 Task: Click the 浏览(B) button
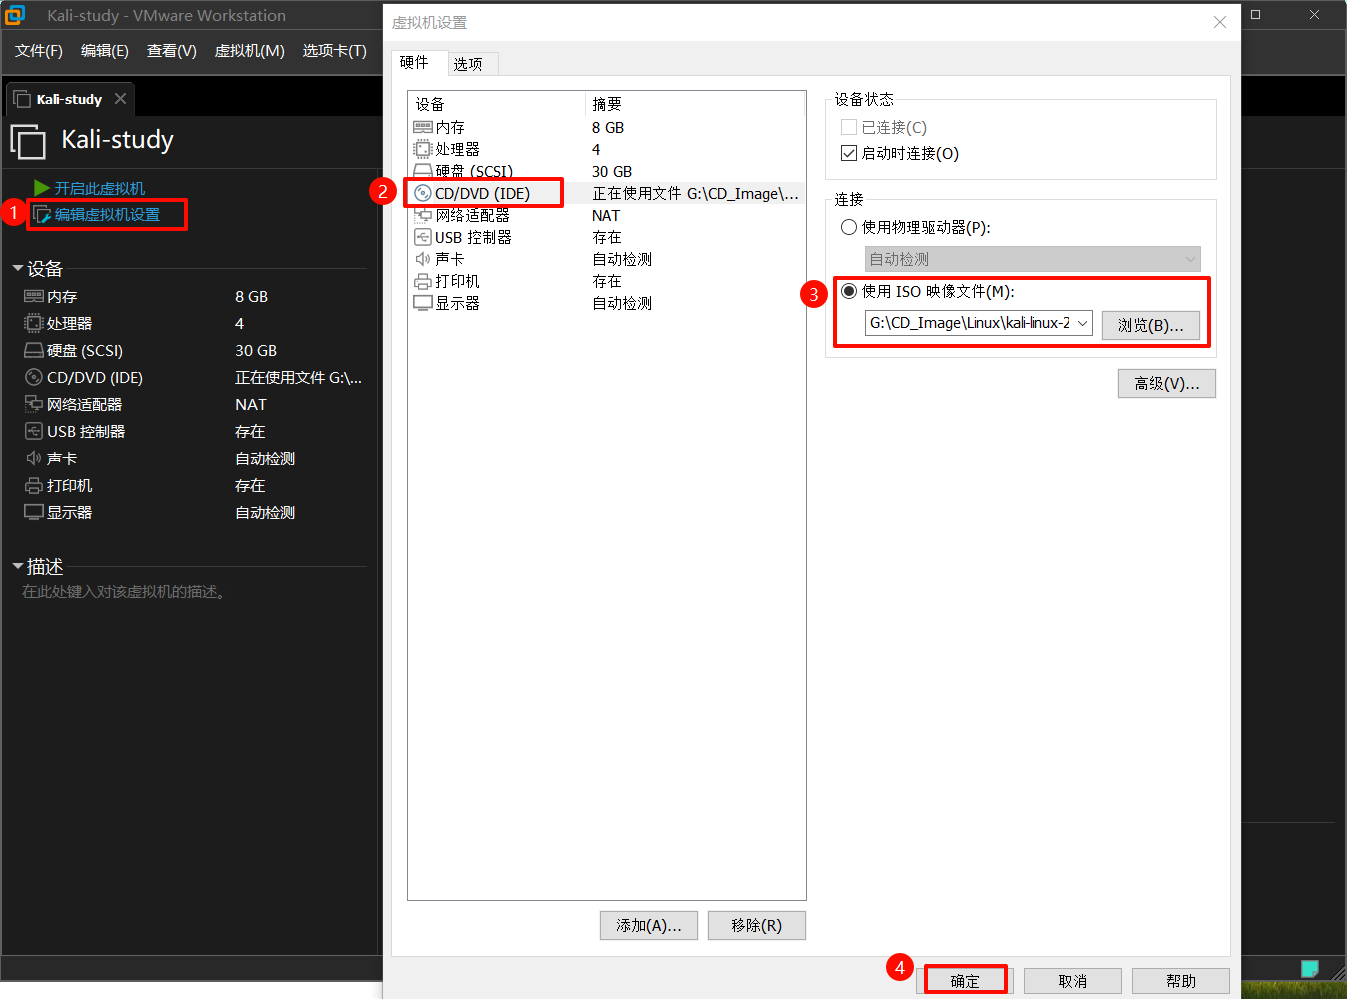1150,325
